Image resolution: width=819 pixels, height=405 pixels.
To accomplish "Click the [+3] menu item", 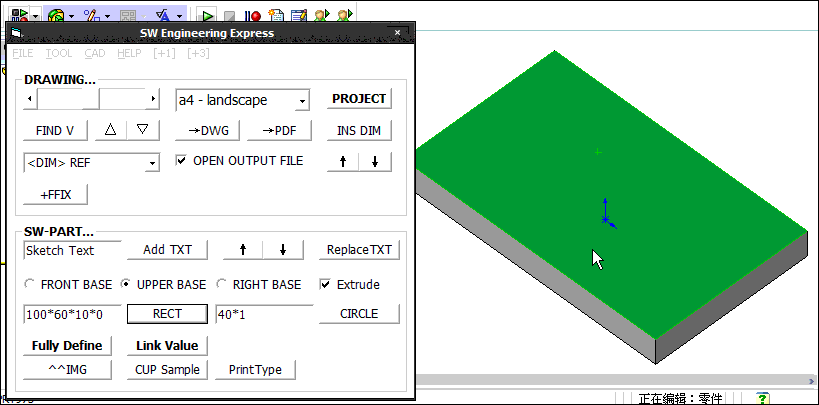I will pos(198,53).
